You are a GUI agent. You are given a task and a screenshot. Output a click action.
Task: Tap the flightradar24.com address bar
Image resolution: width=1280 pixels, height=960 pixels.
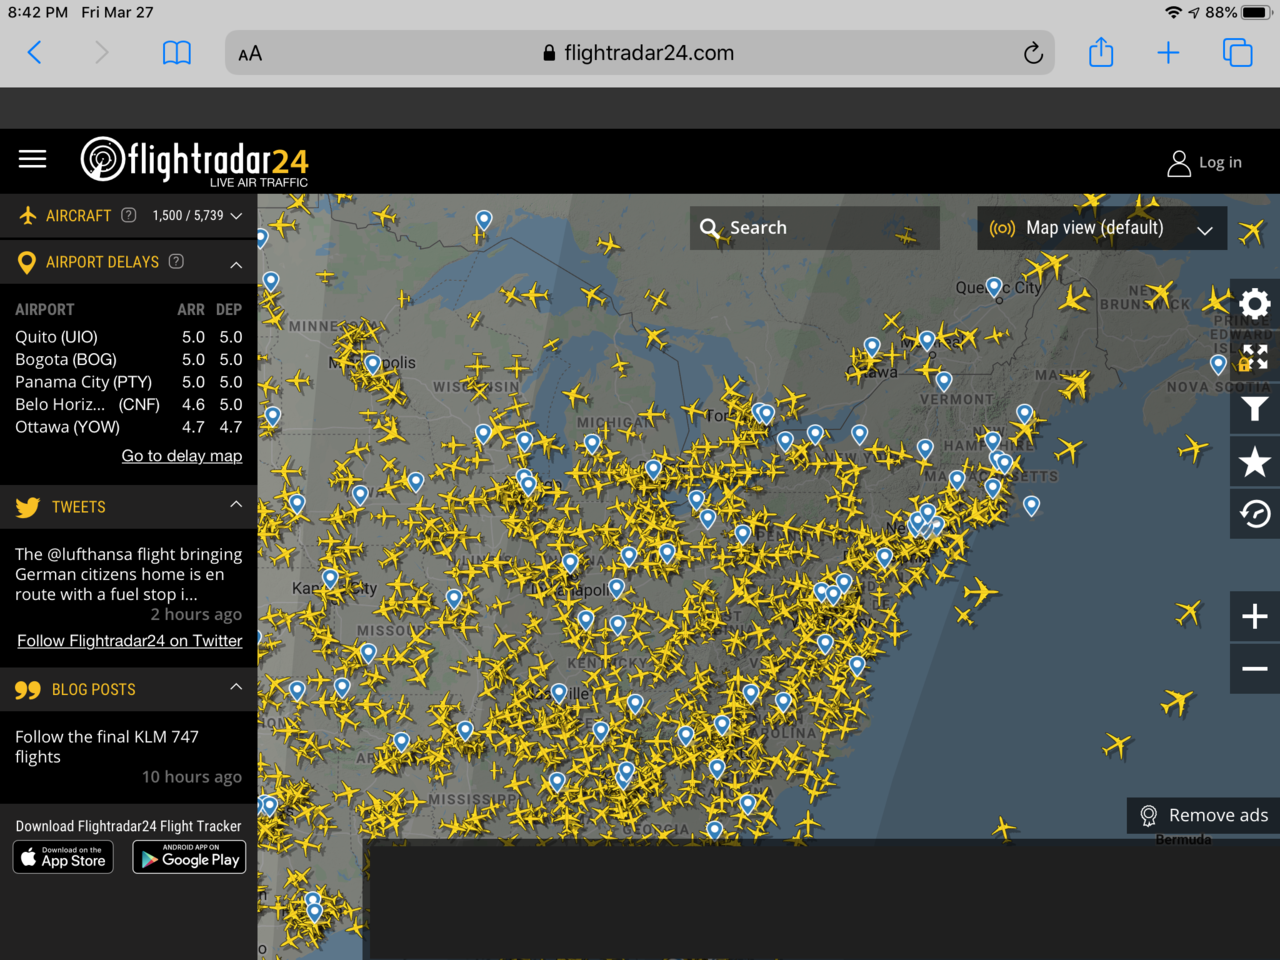pyautogui.click(x=640, y=53)
